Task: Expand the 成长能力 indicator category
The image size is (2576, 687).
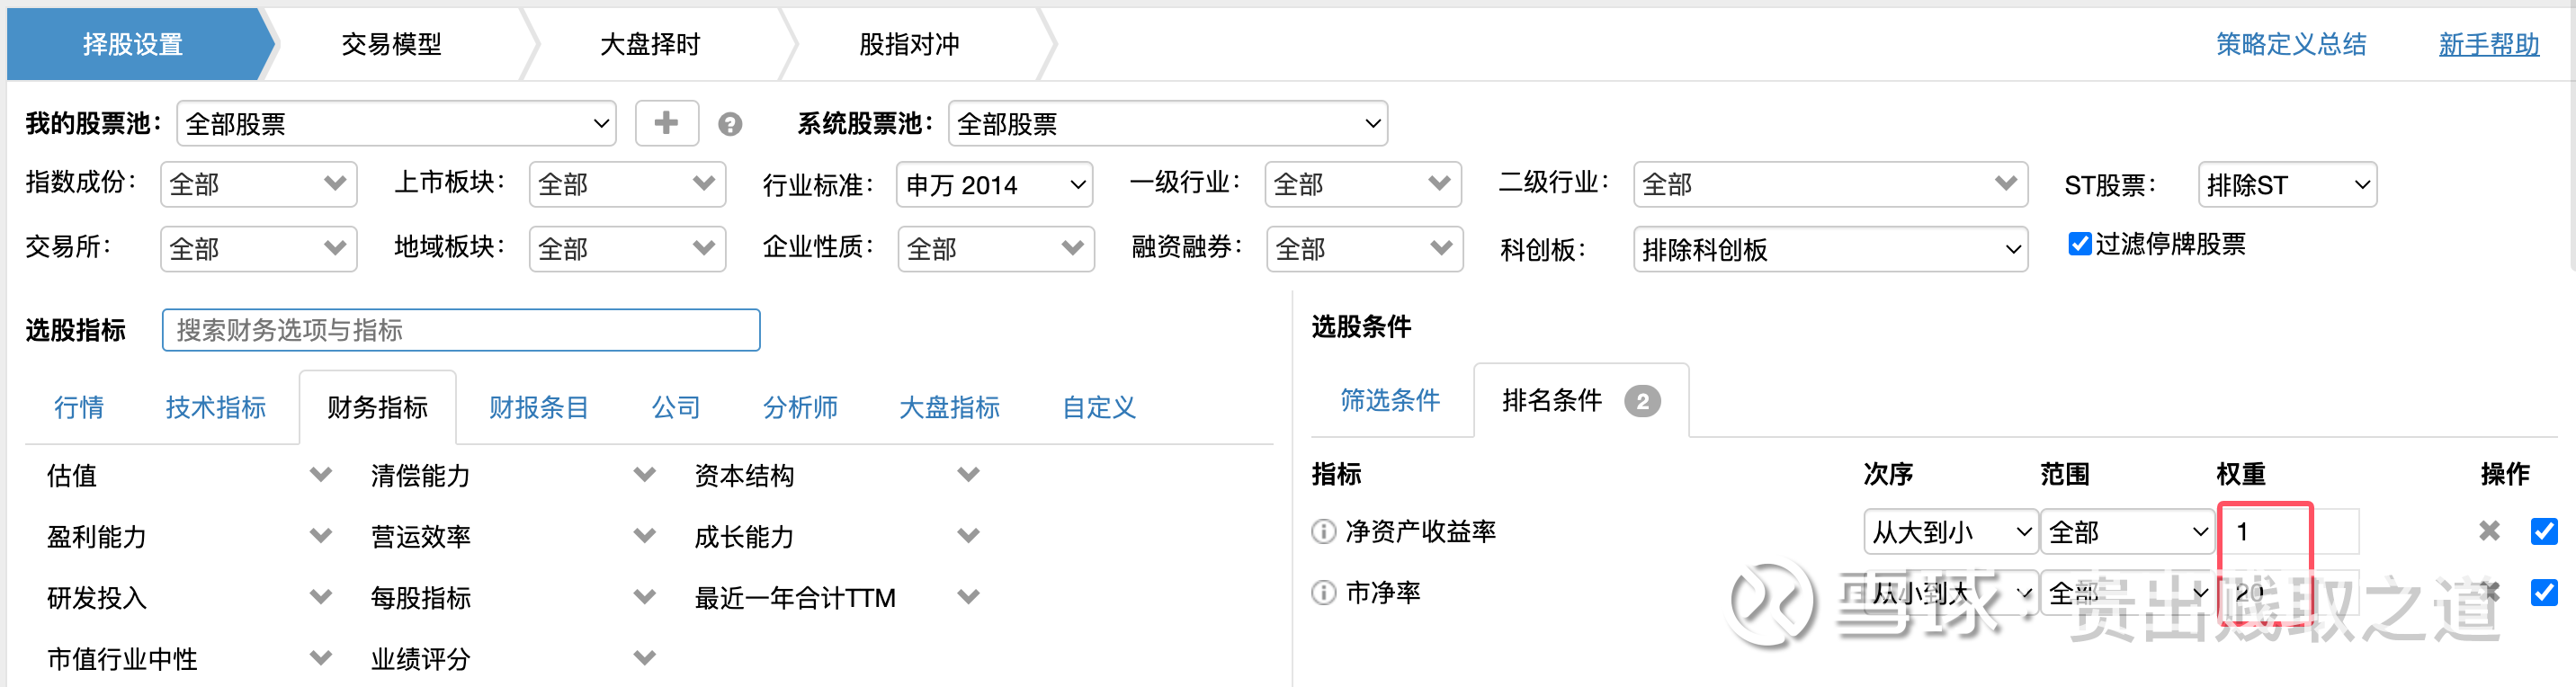Action: (968, 536)
